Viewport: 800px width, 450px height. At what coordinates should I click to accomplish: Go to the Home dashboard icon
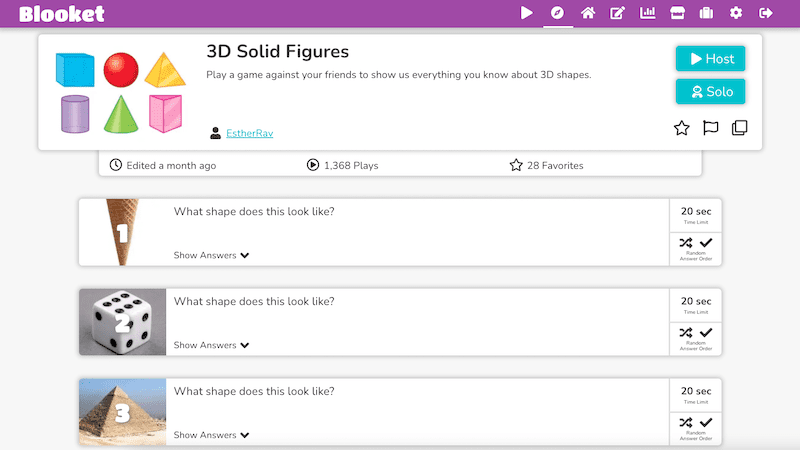pyautogui.click(x=588, y=13)
